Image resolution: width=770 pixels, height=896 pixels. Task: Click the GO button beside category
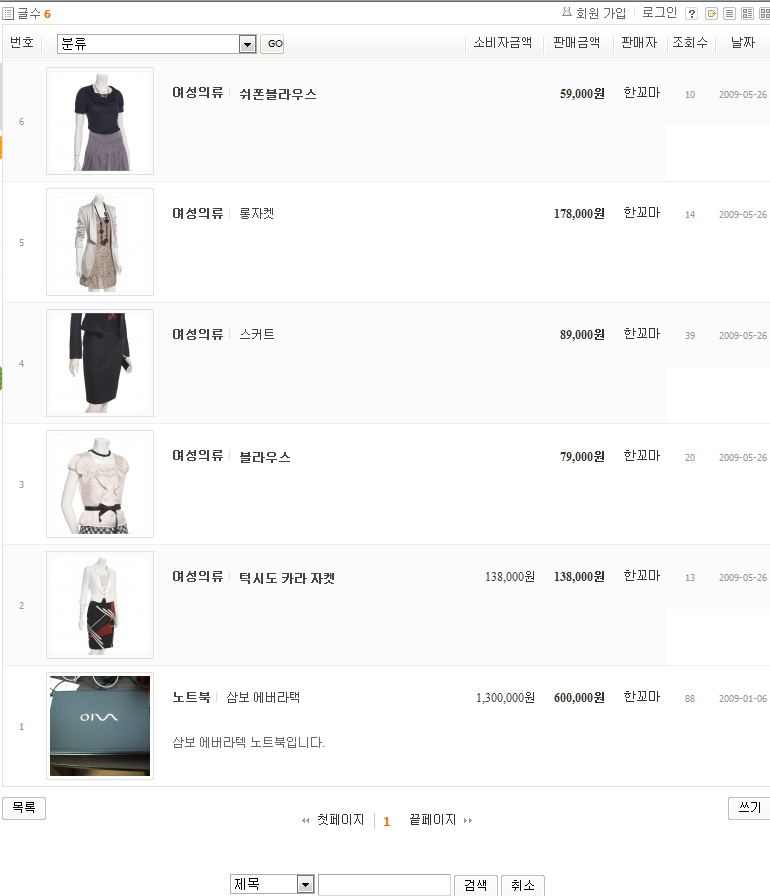272,44
